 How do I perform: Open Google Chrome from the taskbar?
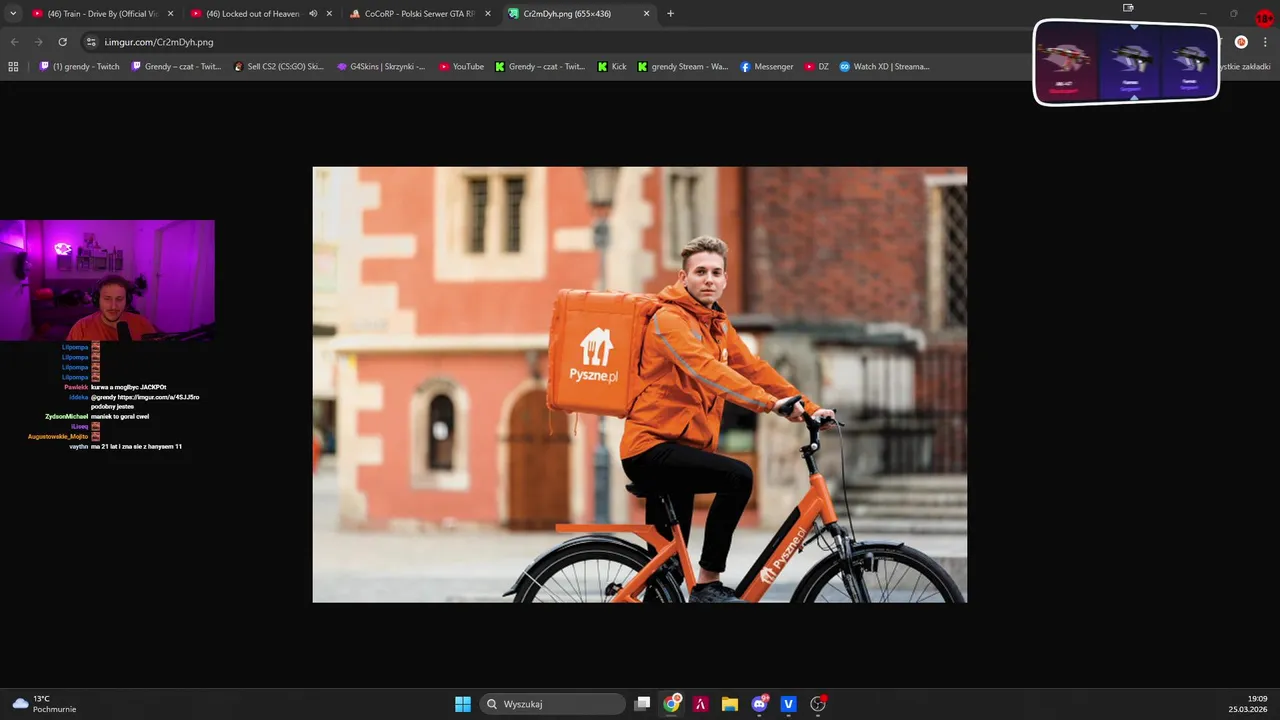point(672,704)
